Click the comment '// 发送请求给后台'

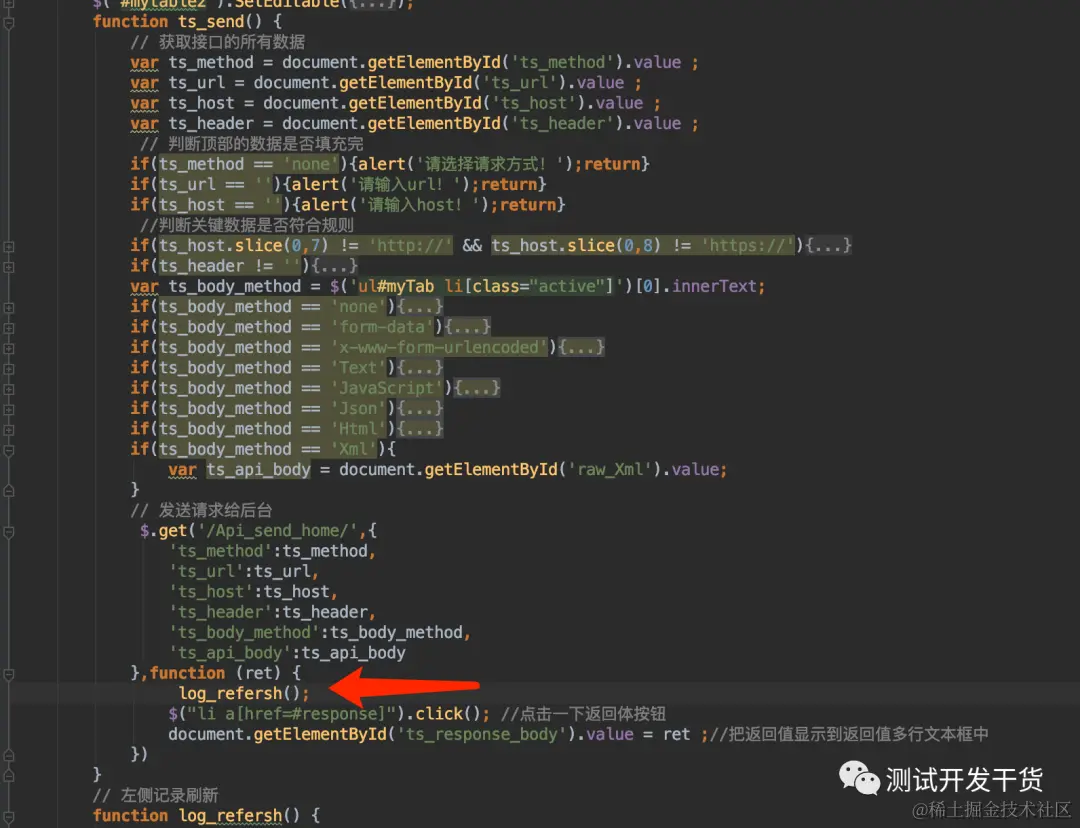202,510
